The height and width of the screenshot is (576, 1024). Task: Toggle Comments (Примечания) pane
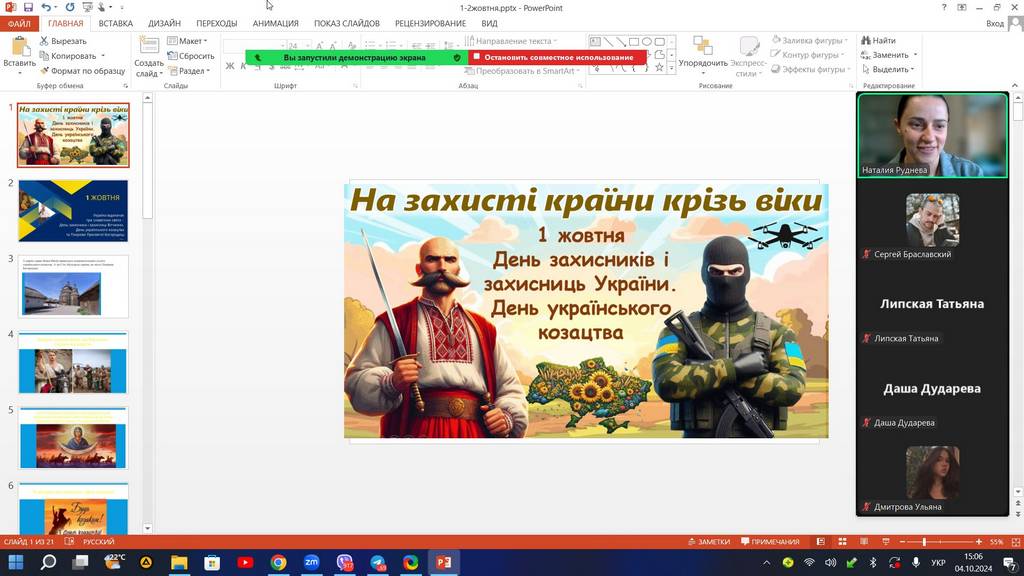771,541
